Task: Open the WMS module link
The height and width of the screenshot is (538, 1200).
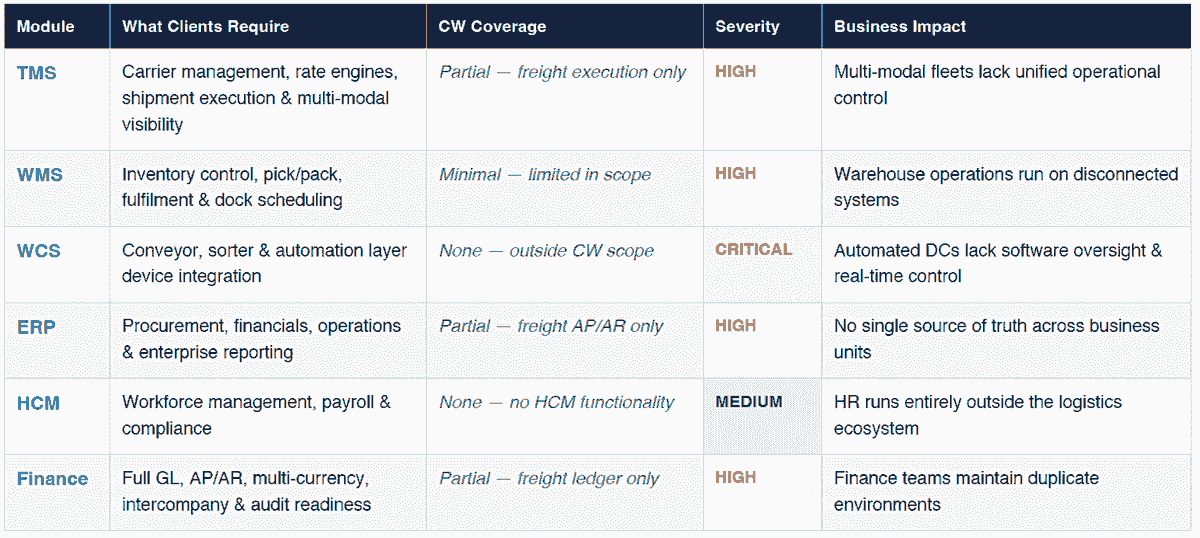Action: tap(40, 175)
